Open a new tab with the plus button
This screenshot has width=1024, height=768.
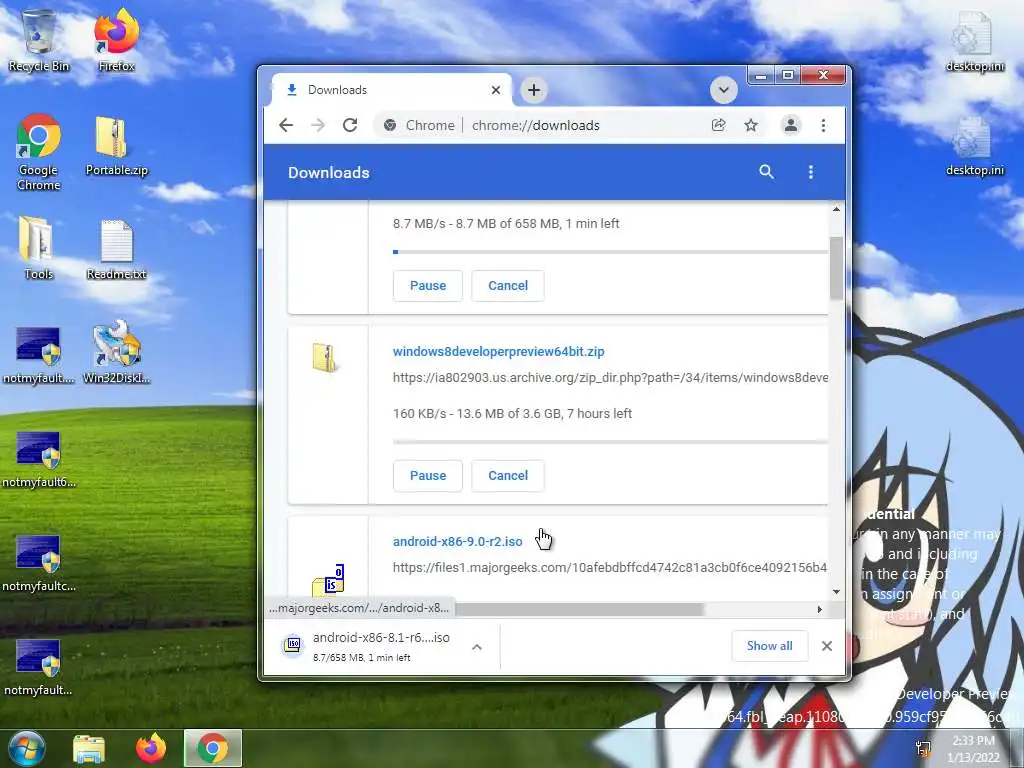534,90
